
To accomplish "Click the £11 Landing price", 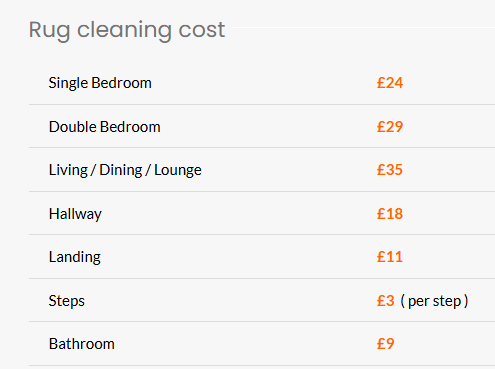I will pyautogui.click(x=390, y=257).
